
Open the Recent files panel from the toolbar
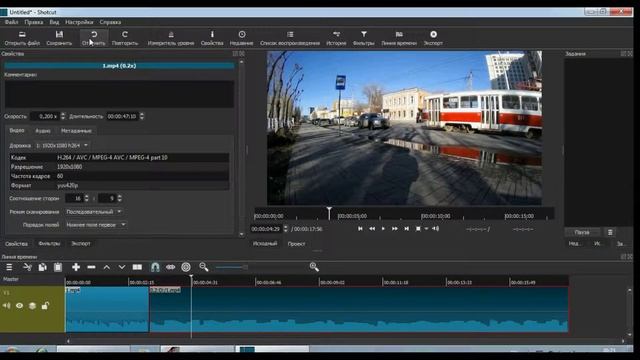point(242,35)
